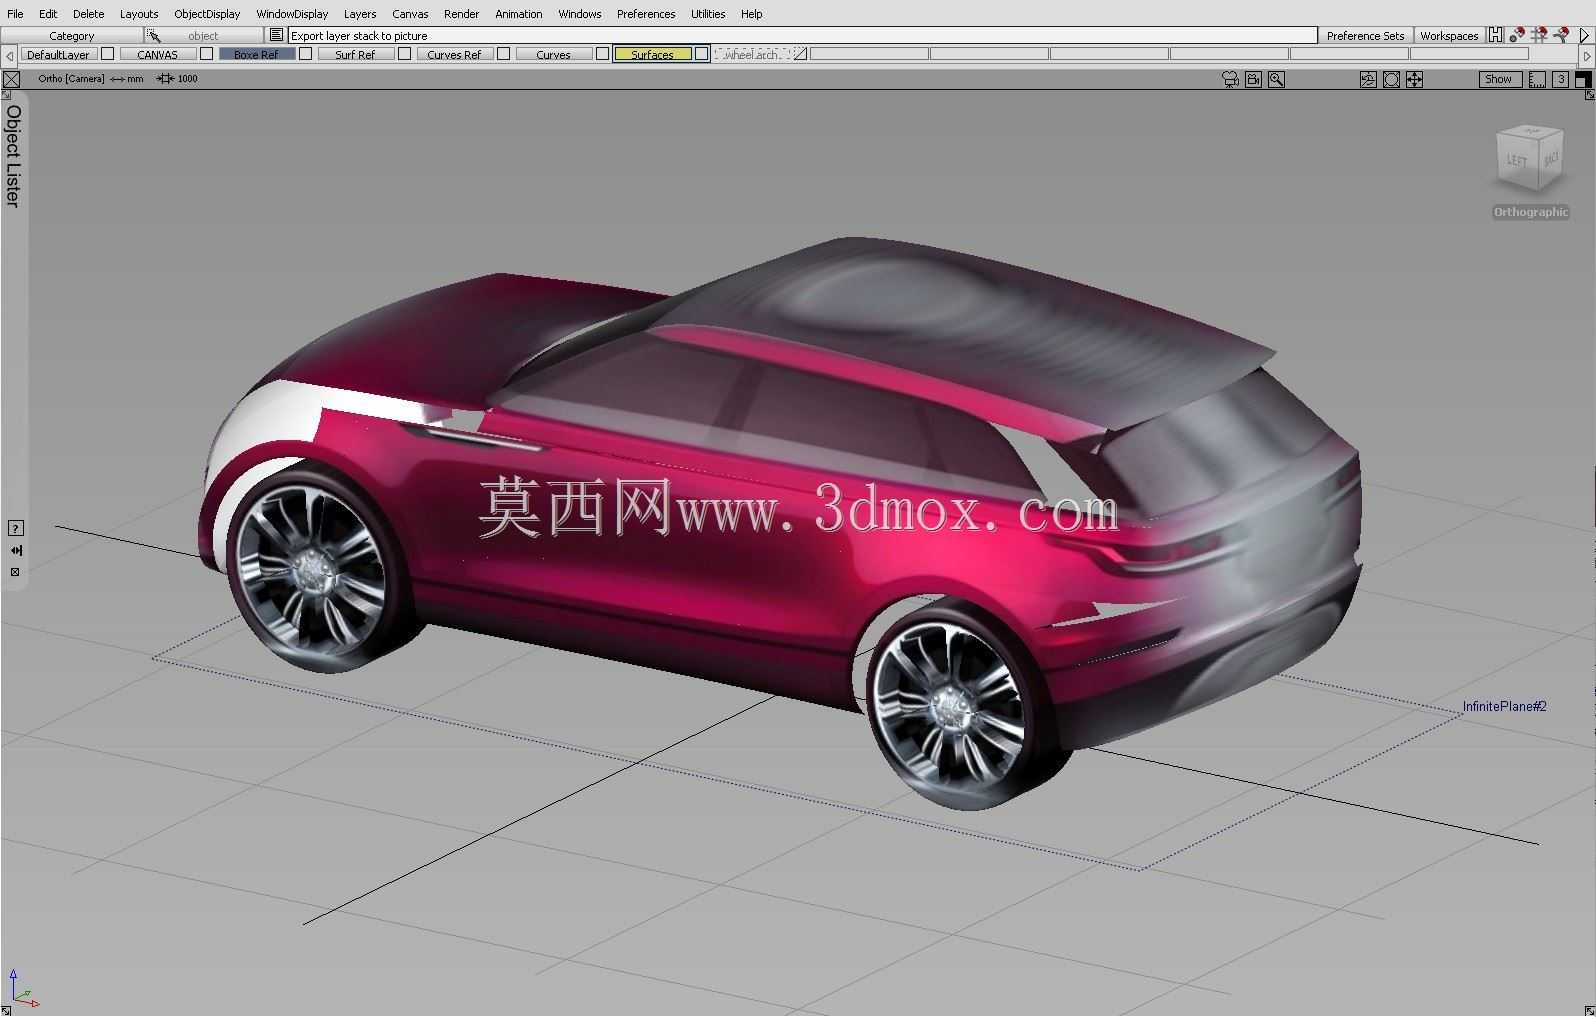
Task: Click the small boxed X icon on left panel
Action: coord(15,572)
